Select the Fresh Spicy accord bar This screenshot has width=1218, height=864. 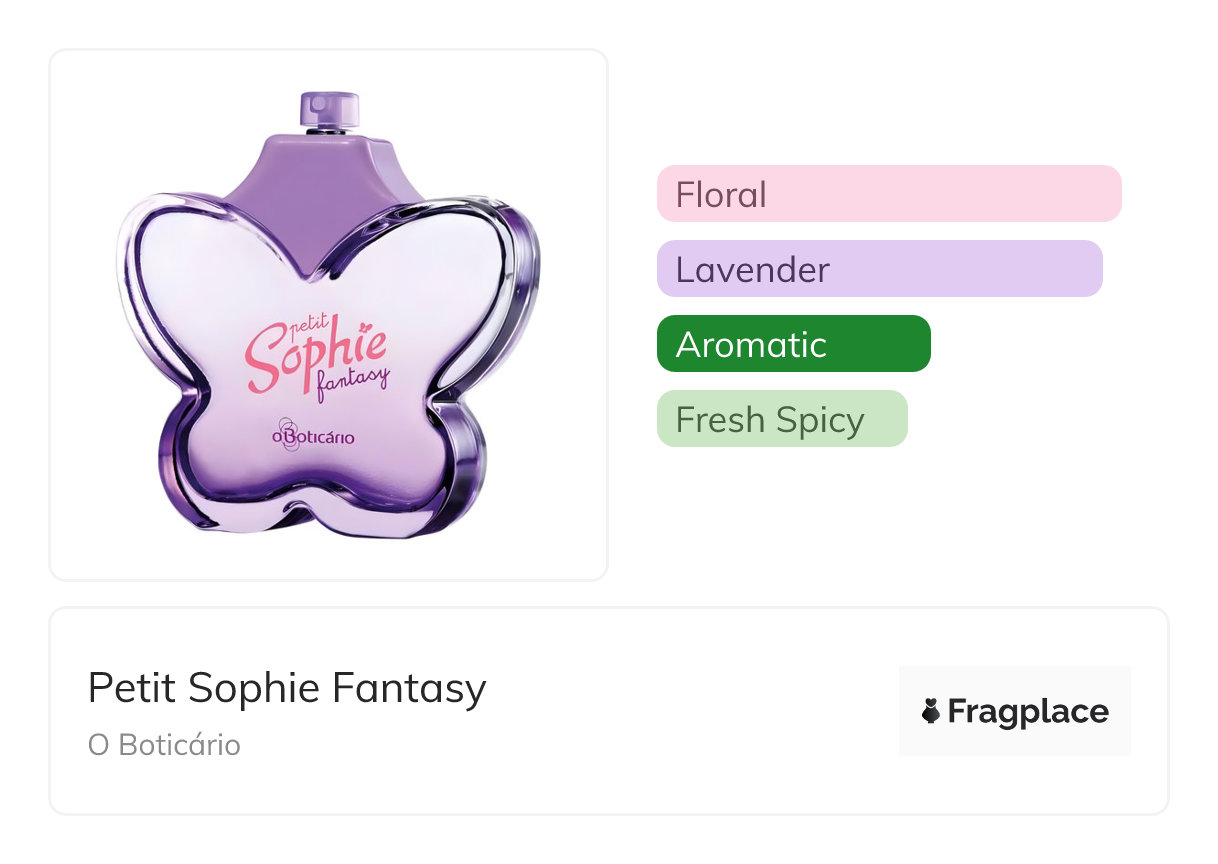781,418
